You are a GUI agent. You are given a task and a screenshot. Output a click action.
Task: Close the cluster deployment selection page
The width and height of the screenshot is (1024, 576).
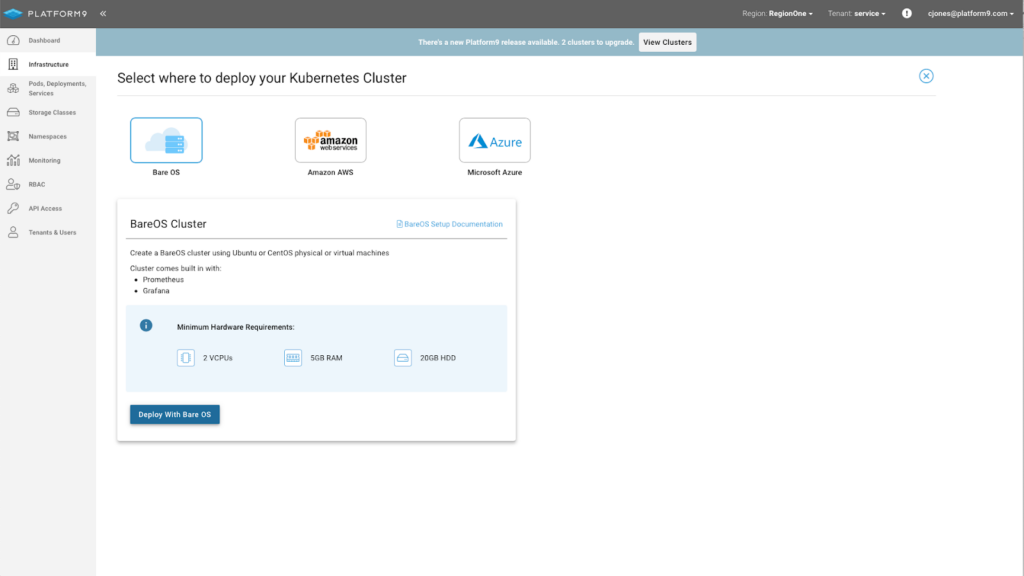coord(926,76)
